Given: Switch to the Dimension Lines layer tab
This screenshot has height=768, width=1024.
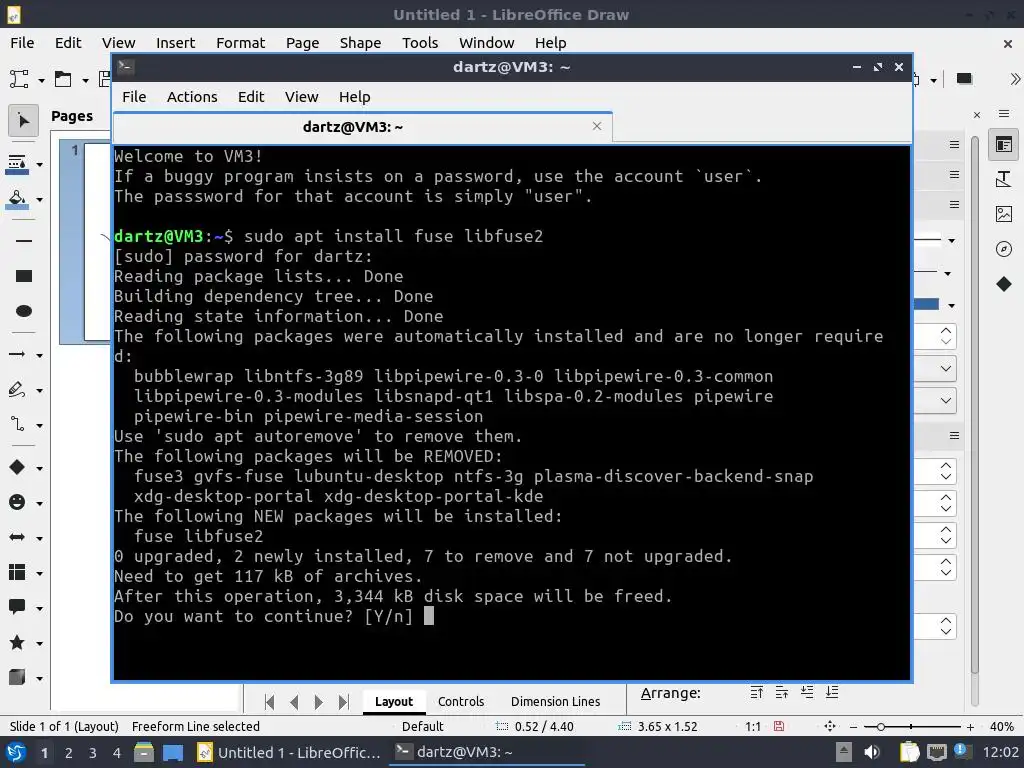Looking at the screenshot, I should click(555, 701).
